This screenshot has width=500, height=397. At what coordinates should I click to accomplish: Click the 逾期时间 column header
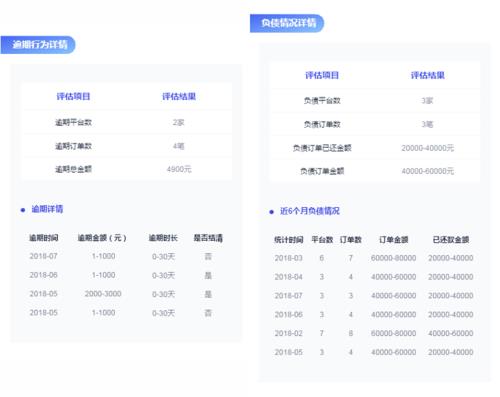point(44,238)
